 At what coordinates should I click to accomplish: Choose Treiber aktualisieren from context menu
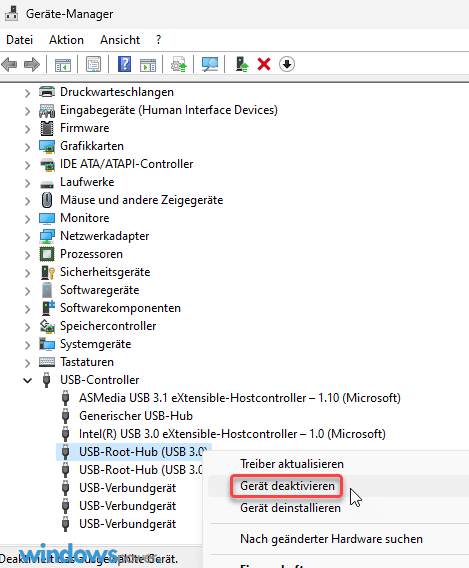pyautogui.click(x=292, y=464)
